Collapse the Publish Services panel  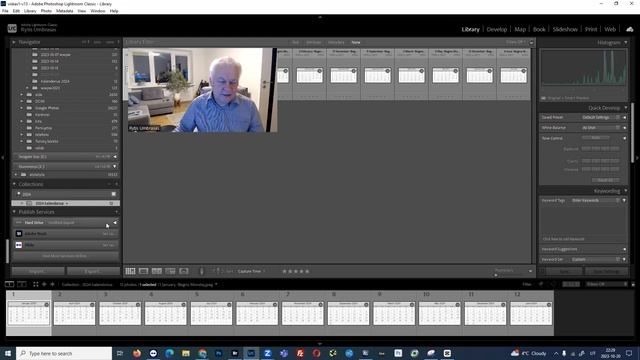[x=14, y=212]
